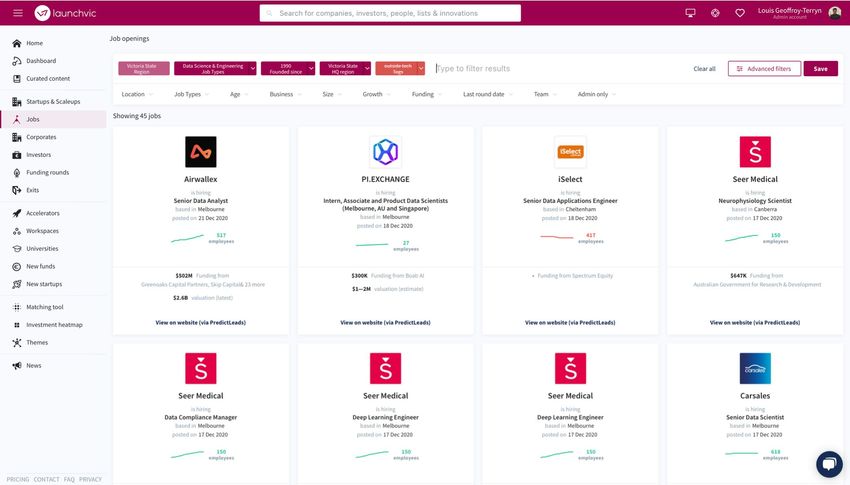Open Matching tool page label

click(x=45, y=307)
